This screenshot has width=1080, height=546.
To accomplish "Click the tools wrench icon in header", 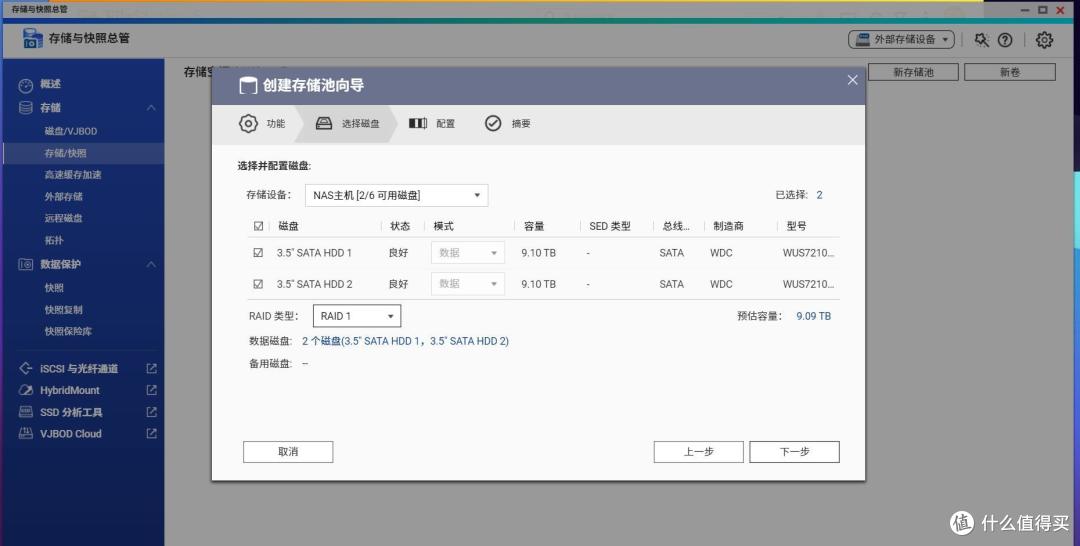I will [982, 40].
